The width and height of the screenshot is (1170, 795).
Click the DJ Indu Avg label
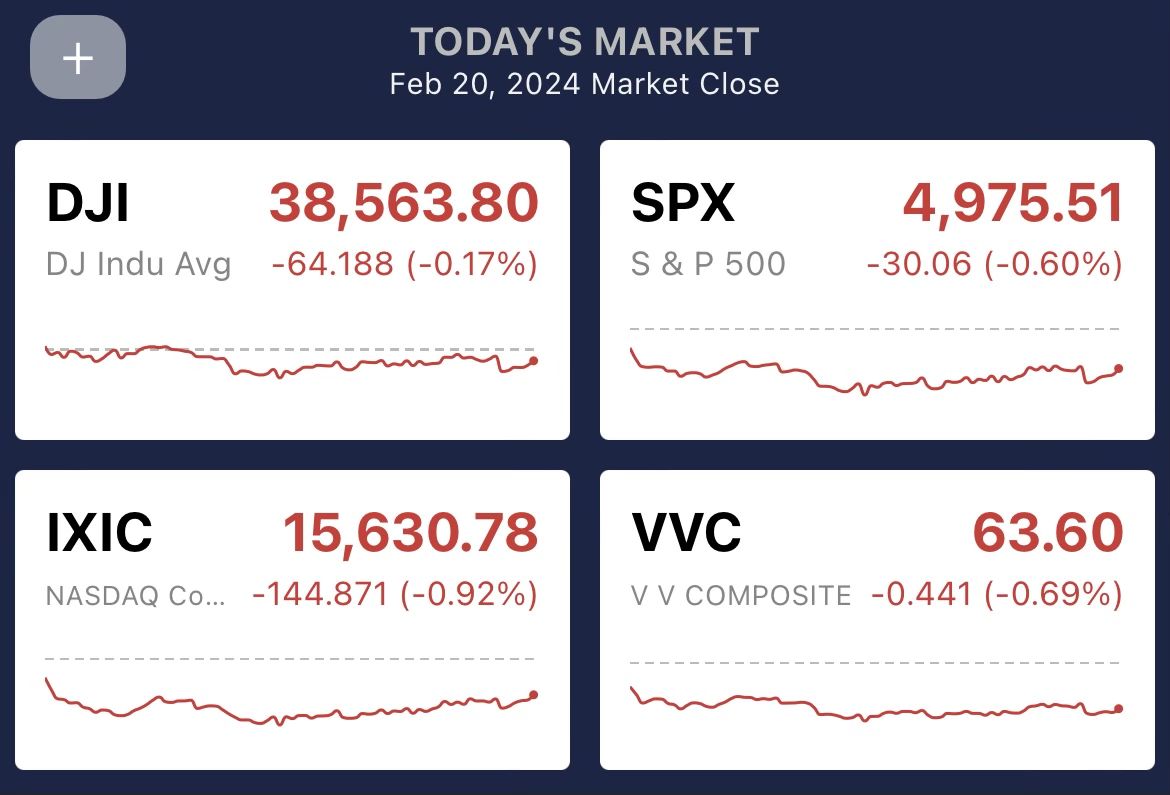click(138, 265)
